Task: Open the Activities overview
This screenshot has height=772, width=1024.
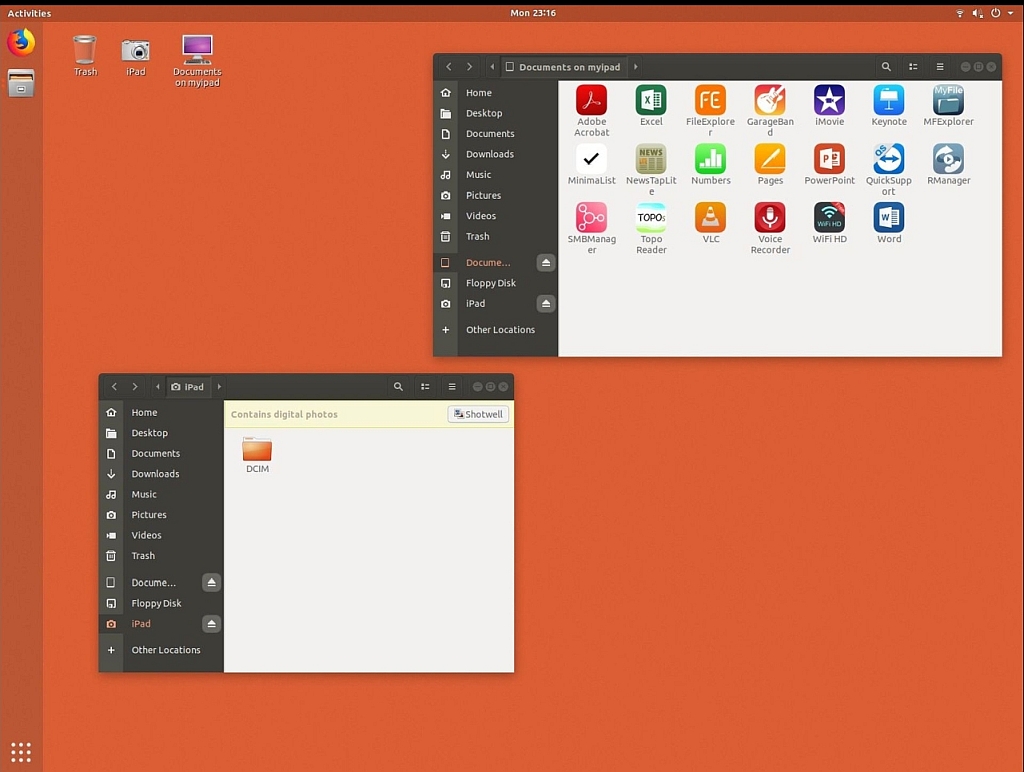Action: (x=29, y=13)
